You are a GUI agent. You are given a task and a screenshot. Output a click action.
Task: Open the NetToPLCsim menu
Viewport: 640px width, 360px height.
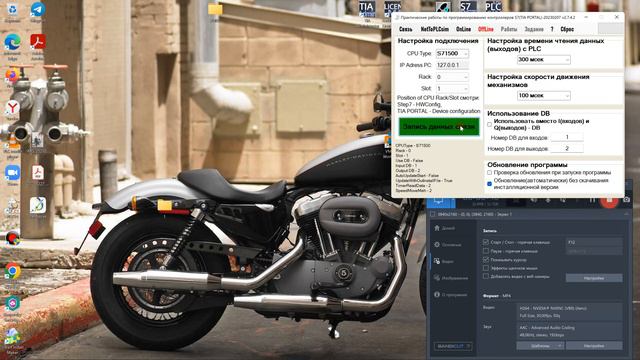[435, 29]
